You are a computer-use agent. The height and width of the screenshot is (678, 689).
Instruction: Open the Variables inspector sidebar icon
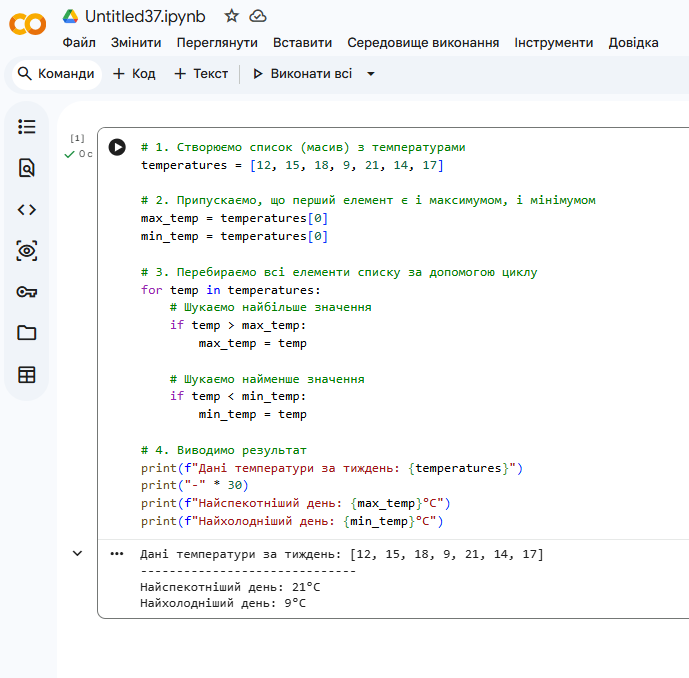click(27, 251)
